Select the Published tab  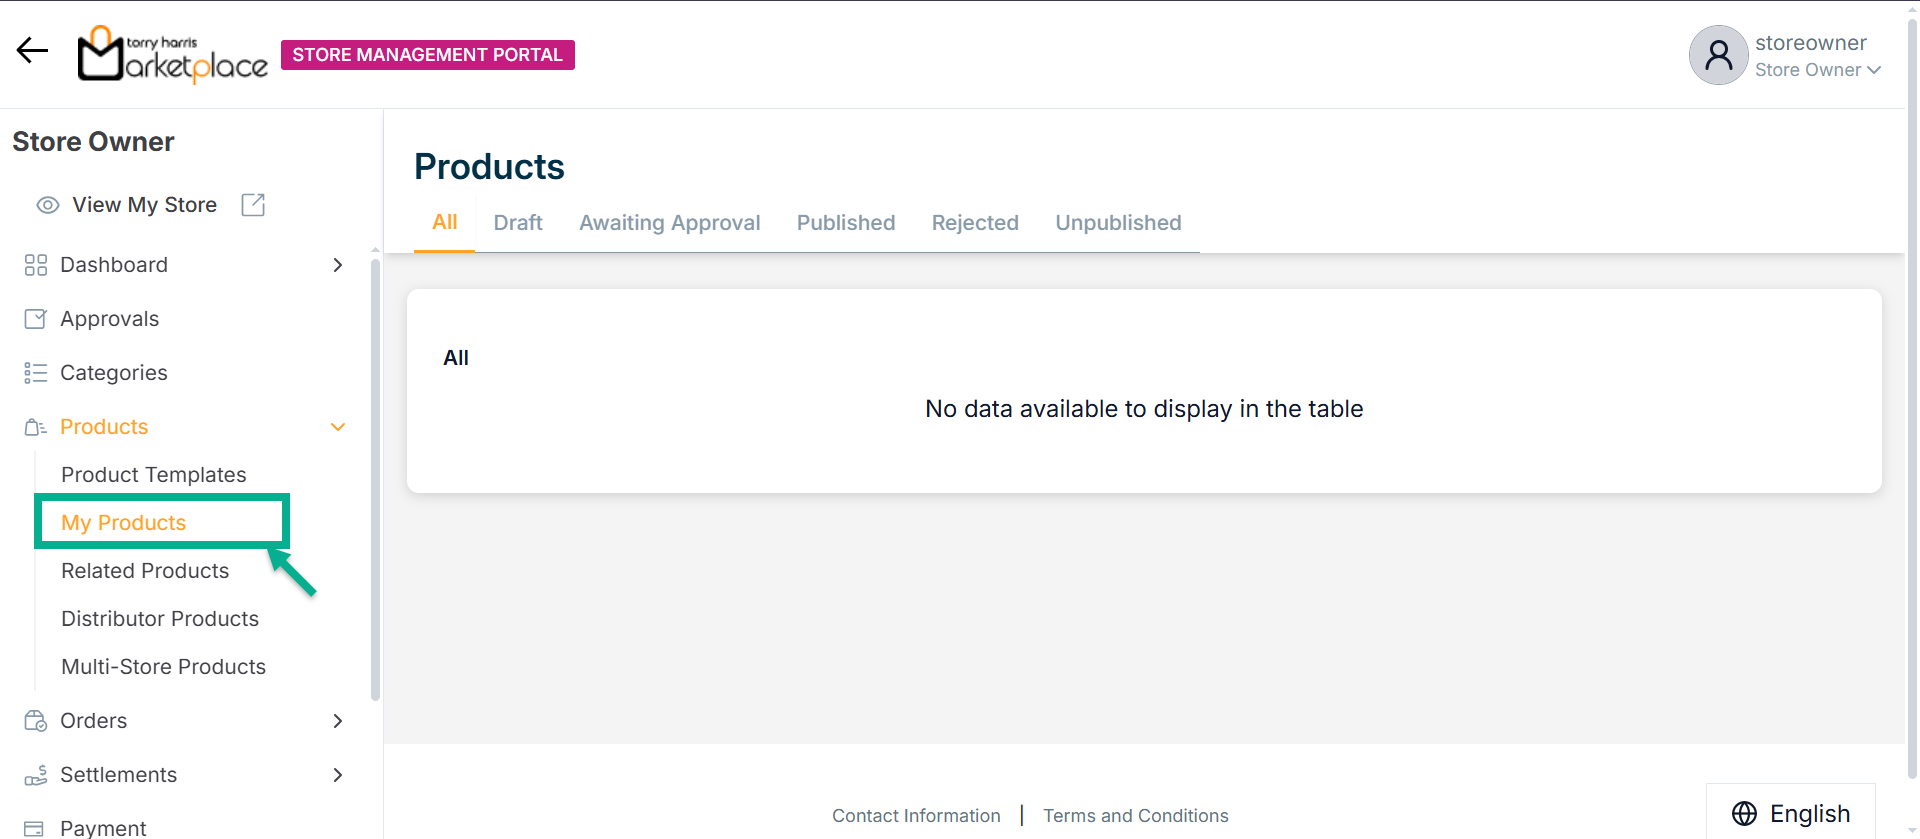(845, 223)
